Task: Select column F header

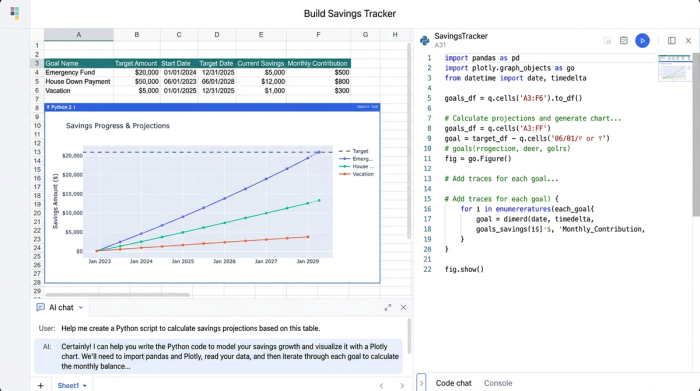Action: tap(318, 34)
